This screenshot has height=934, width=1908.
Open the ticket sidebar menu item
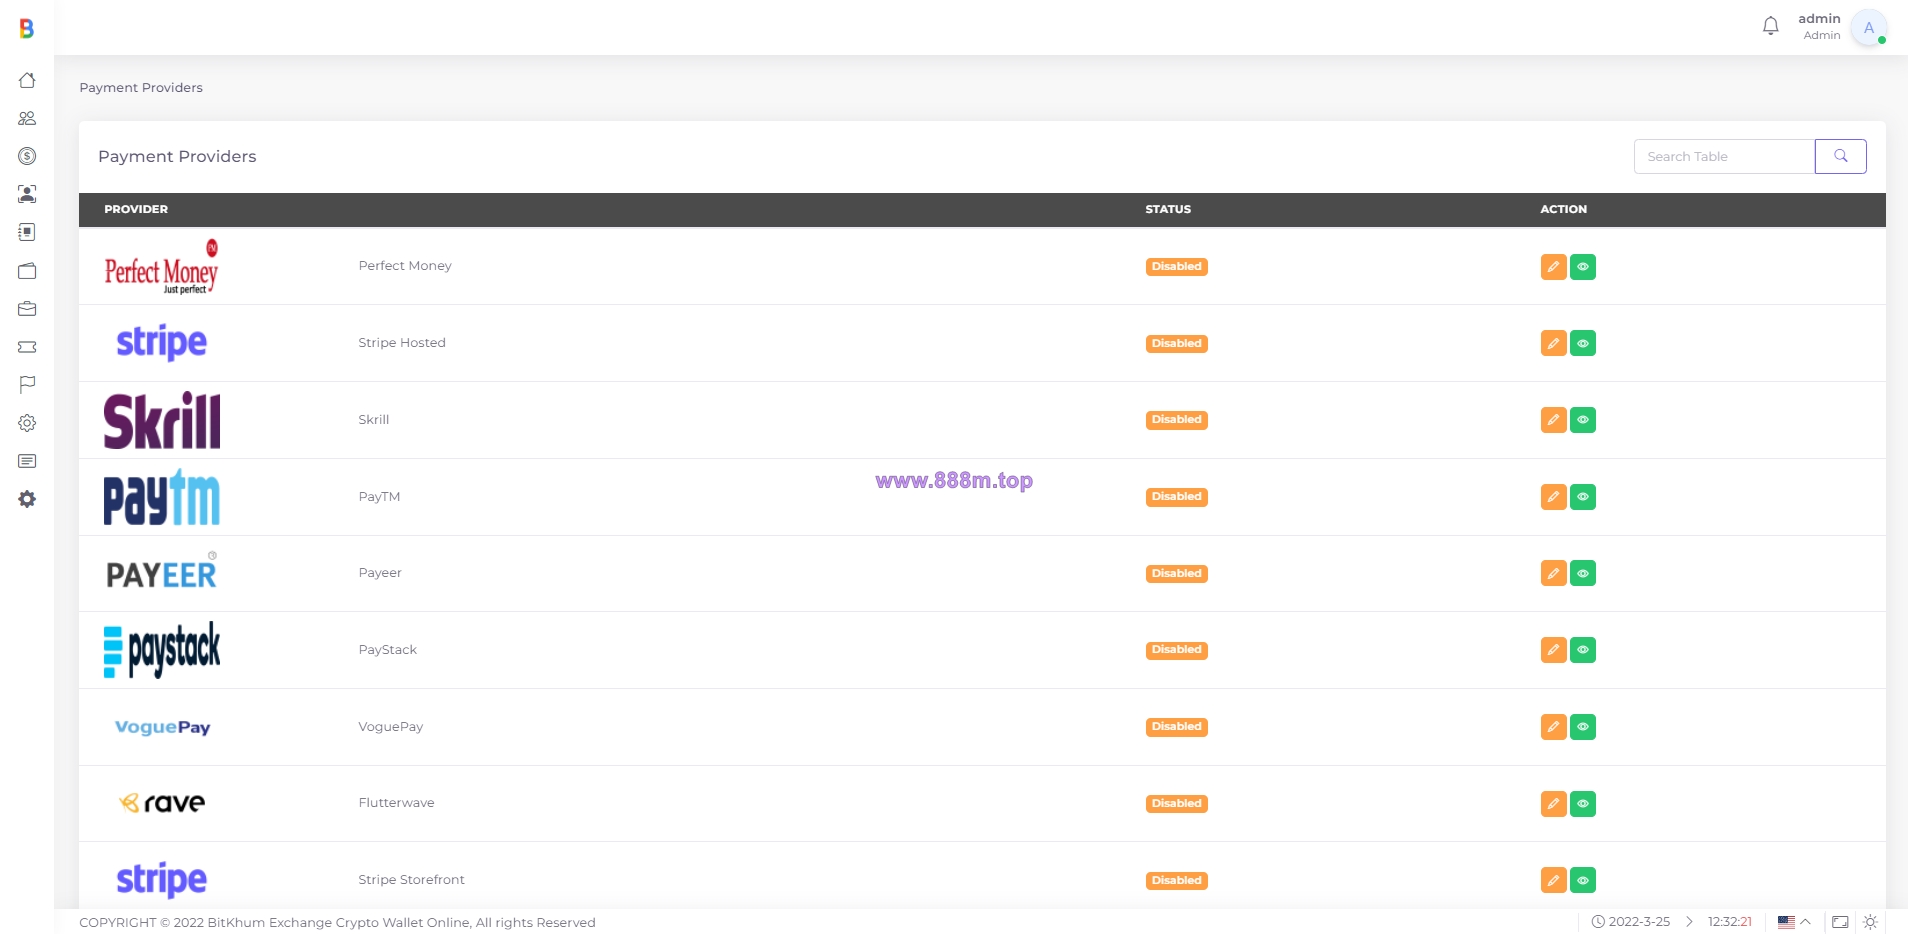pyautogui.click(x=27, y=347)
